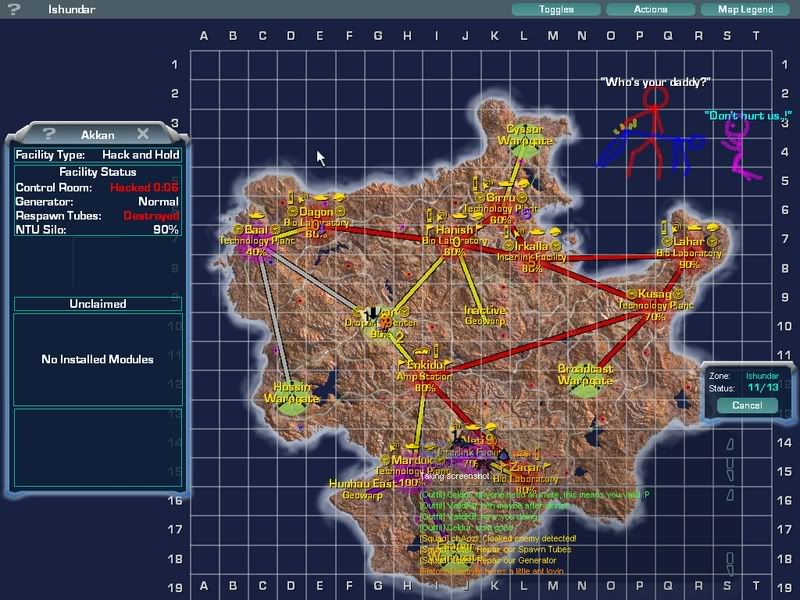Select the Cyssor Warpgate marker

524,136
